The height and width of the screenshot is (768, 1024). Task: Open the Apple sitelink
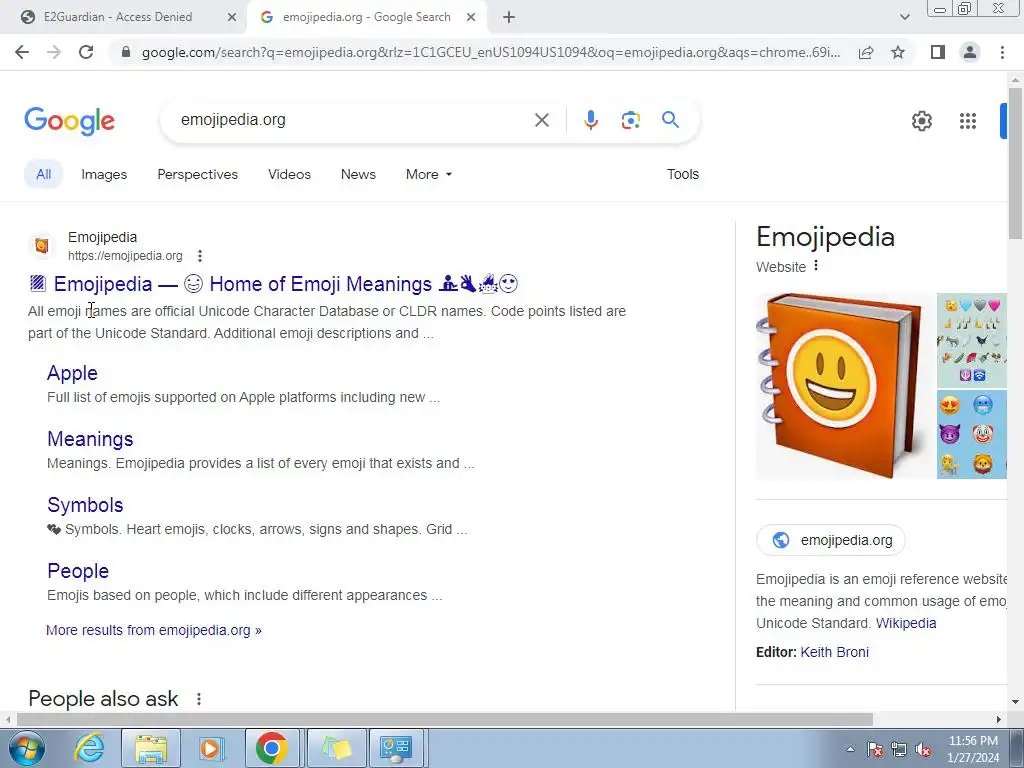coord(72,373)
